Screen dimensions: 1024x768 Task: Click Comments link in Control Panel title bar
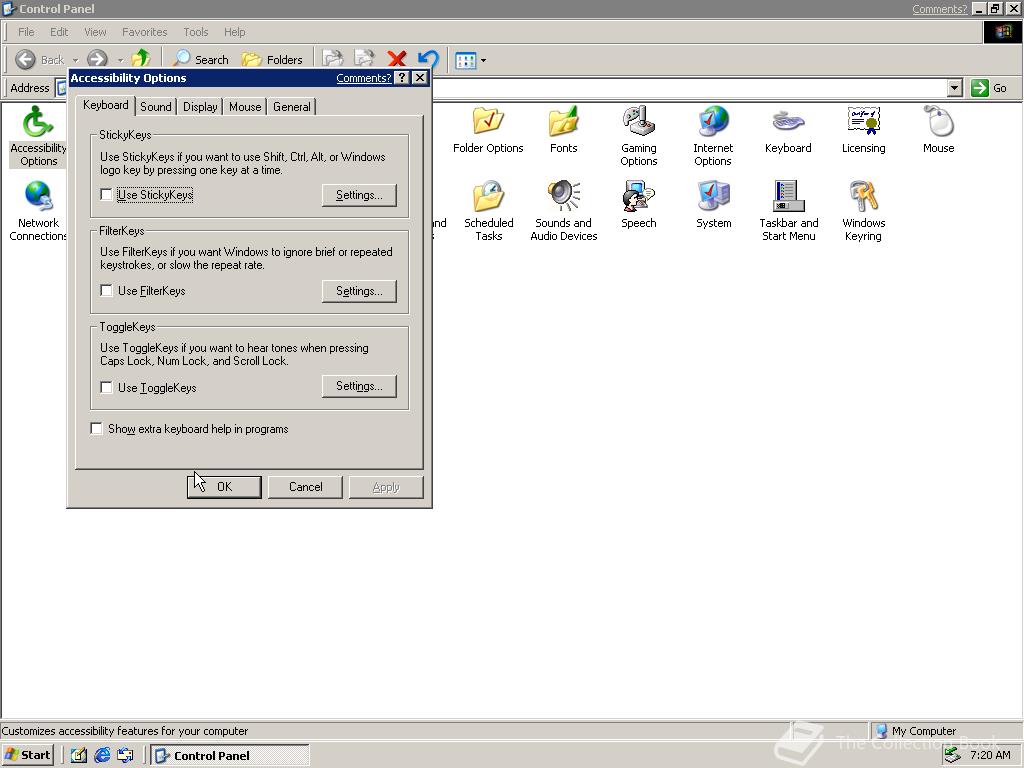939,8
